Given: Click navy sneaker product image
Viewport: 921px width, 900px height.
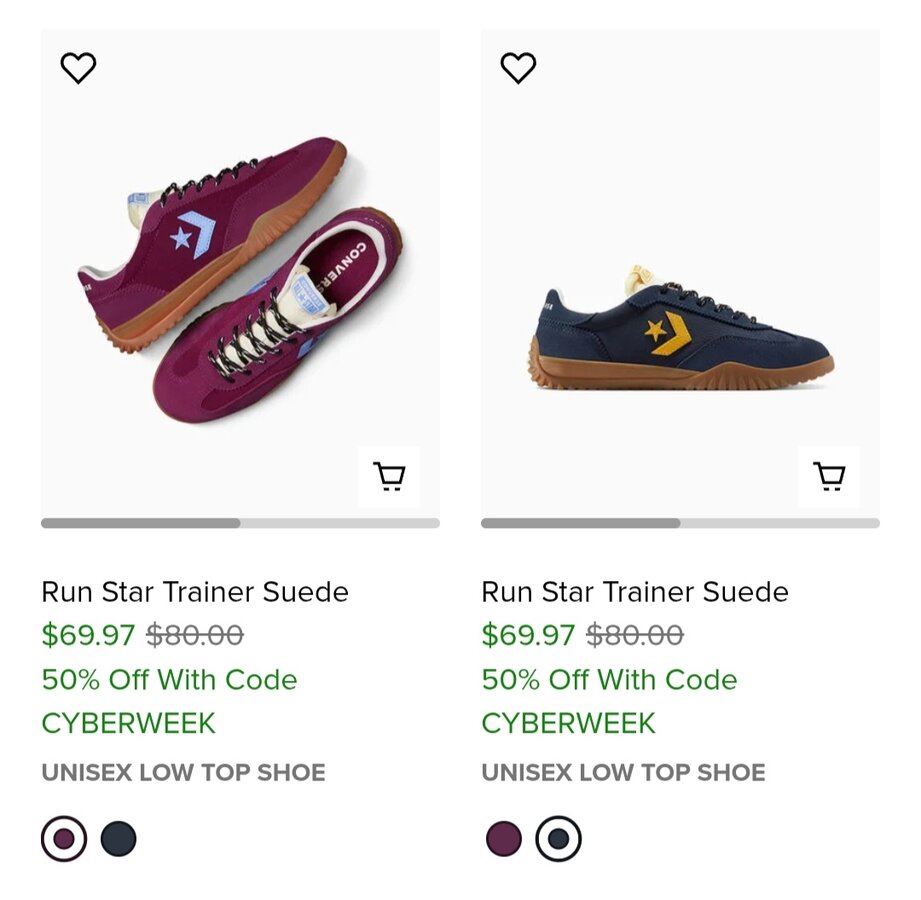Looking at the screenshot, I should tap(680, 330).
